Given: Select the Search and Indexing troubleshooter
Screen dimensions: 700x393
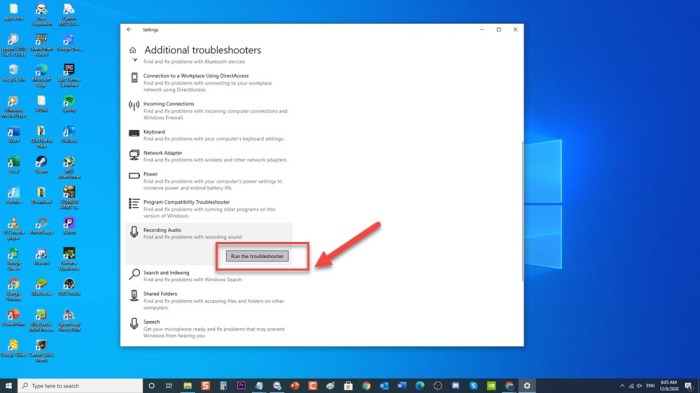Looking at the screenshot, I should click(x=209, y=276).
